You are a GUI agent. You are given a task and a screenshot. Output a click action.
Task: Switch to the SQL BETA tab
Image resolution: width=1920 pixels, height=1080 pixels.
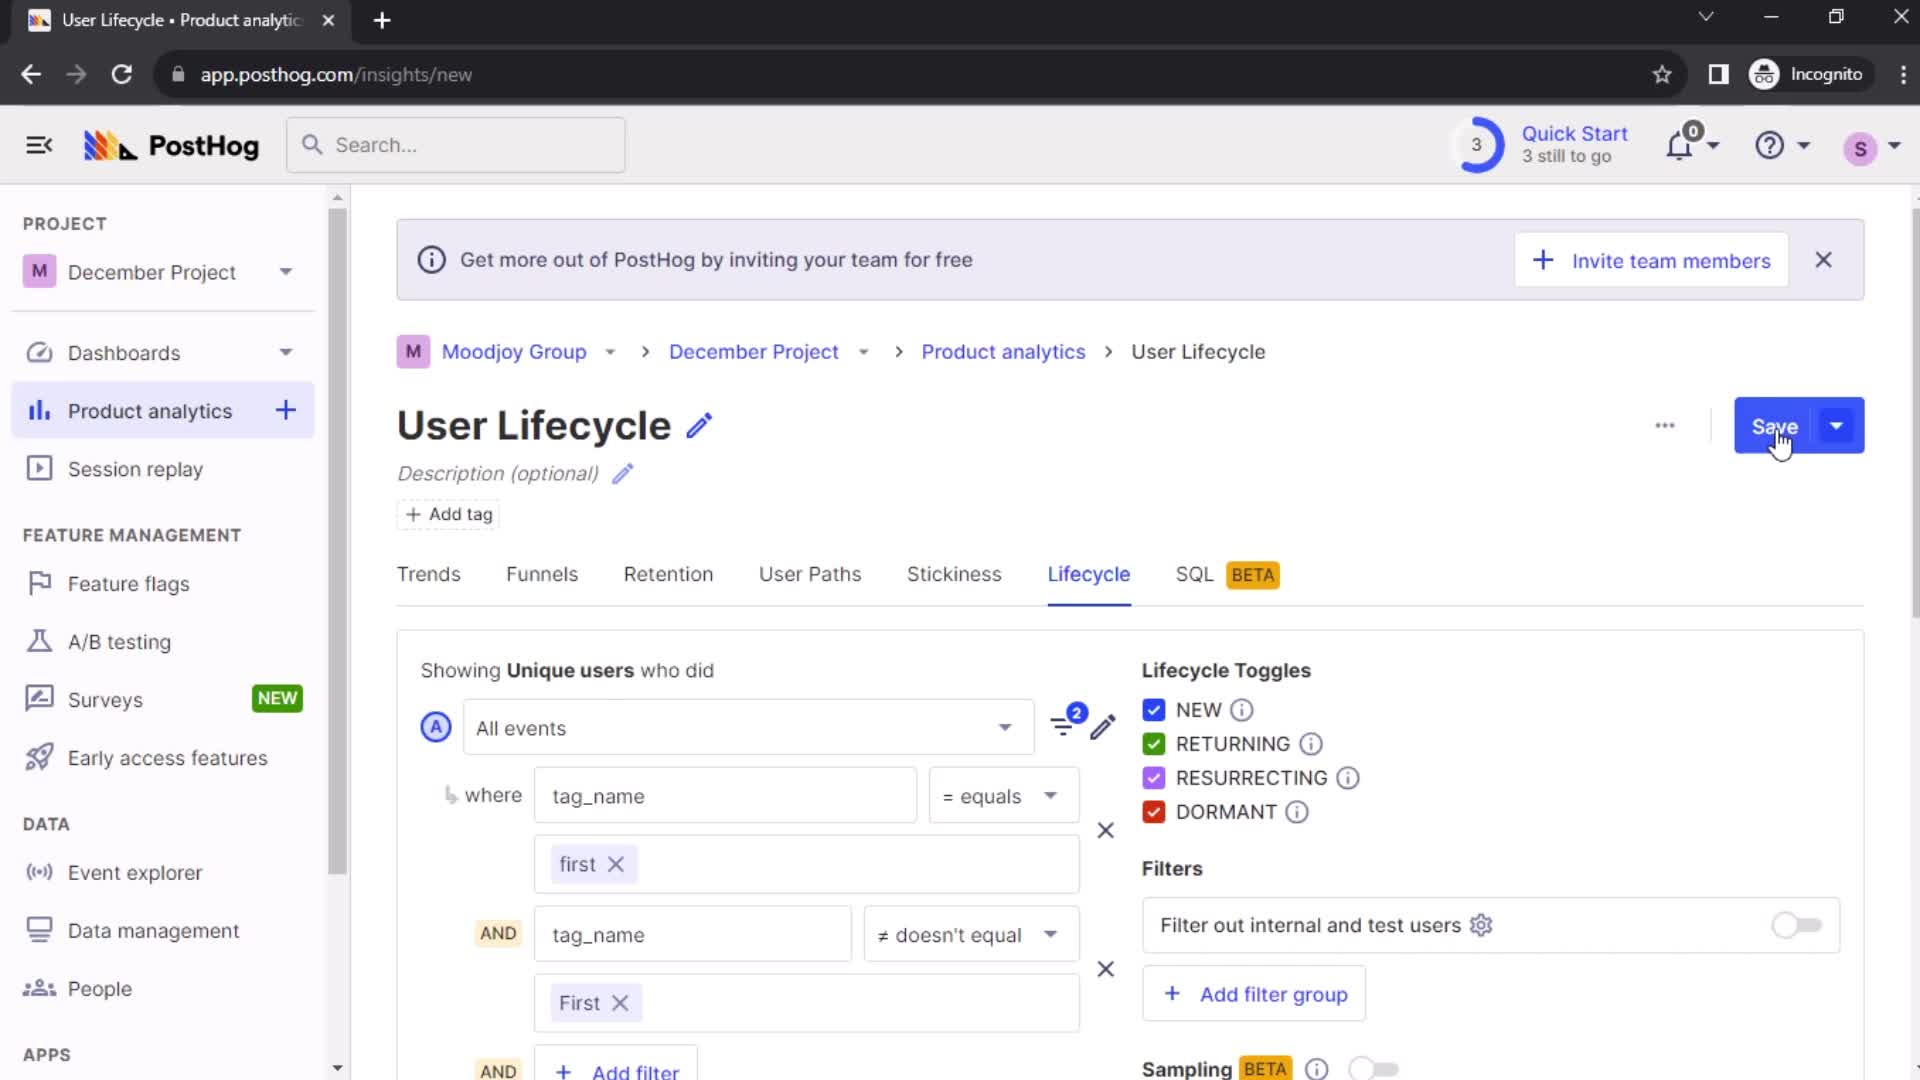coord(1225,572)
